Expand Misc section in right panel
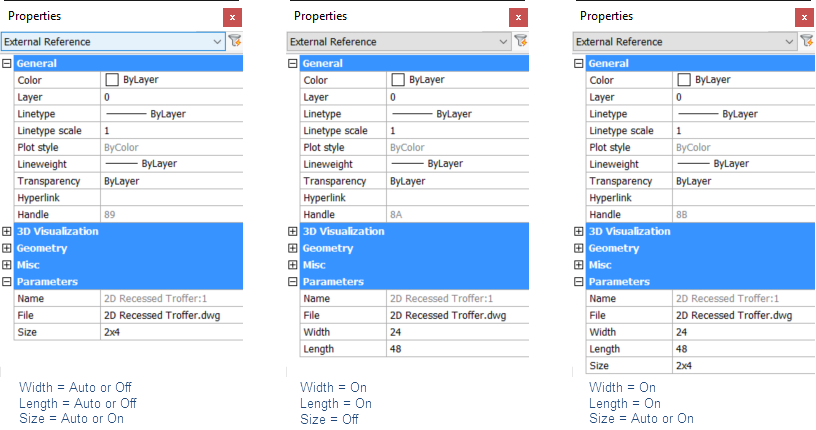The width and height of the screenshot is (816, 430). [x=579, y=265]
